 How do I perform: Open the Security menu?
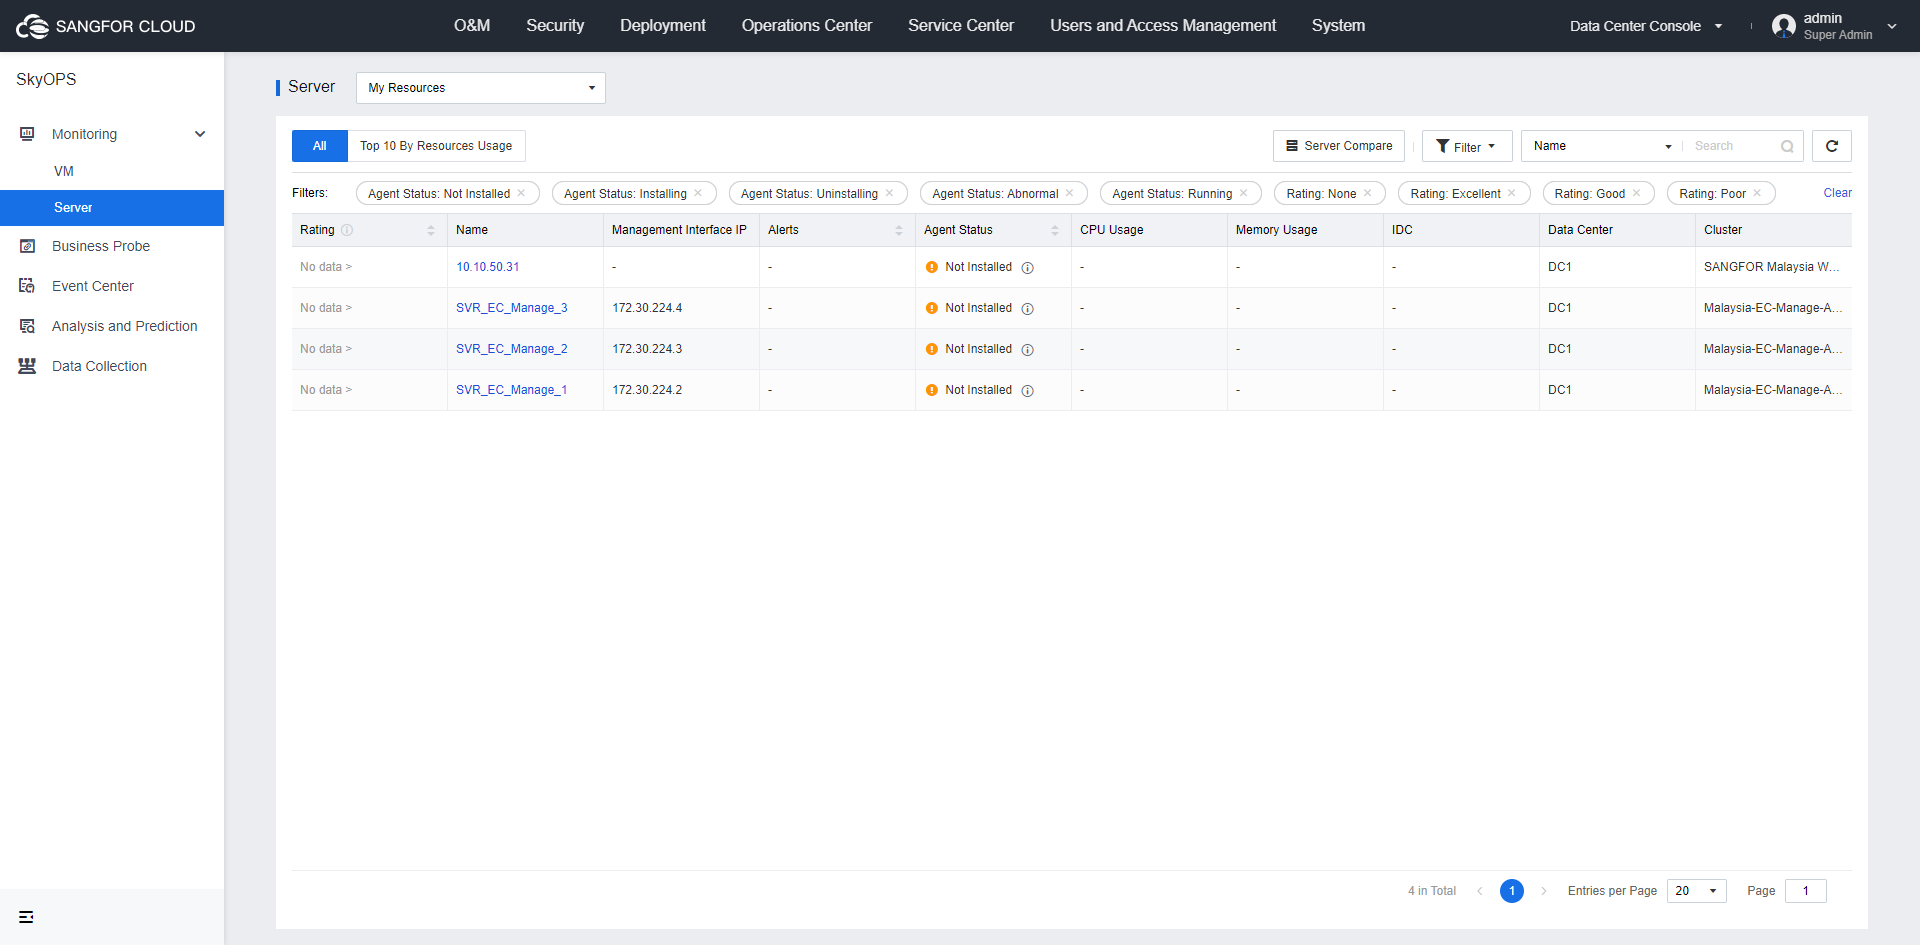555,26
